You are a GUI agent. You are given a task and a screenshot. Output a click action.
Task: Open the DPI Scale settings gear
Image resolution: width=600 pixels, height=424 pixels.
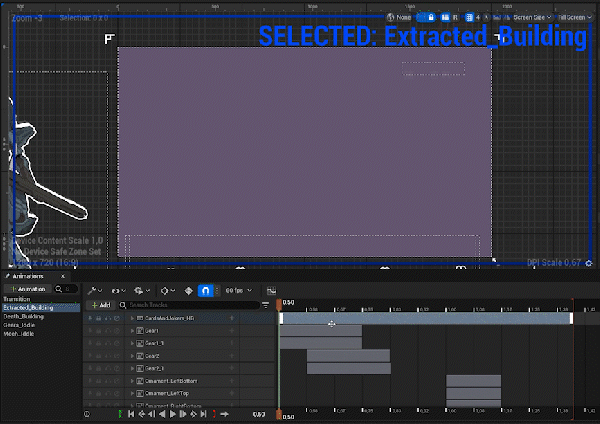[589, 263]
